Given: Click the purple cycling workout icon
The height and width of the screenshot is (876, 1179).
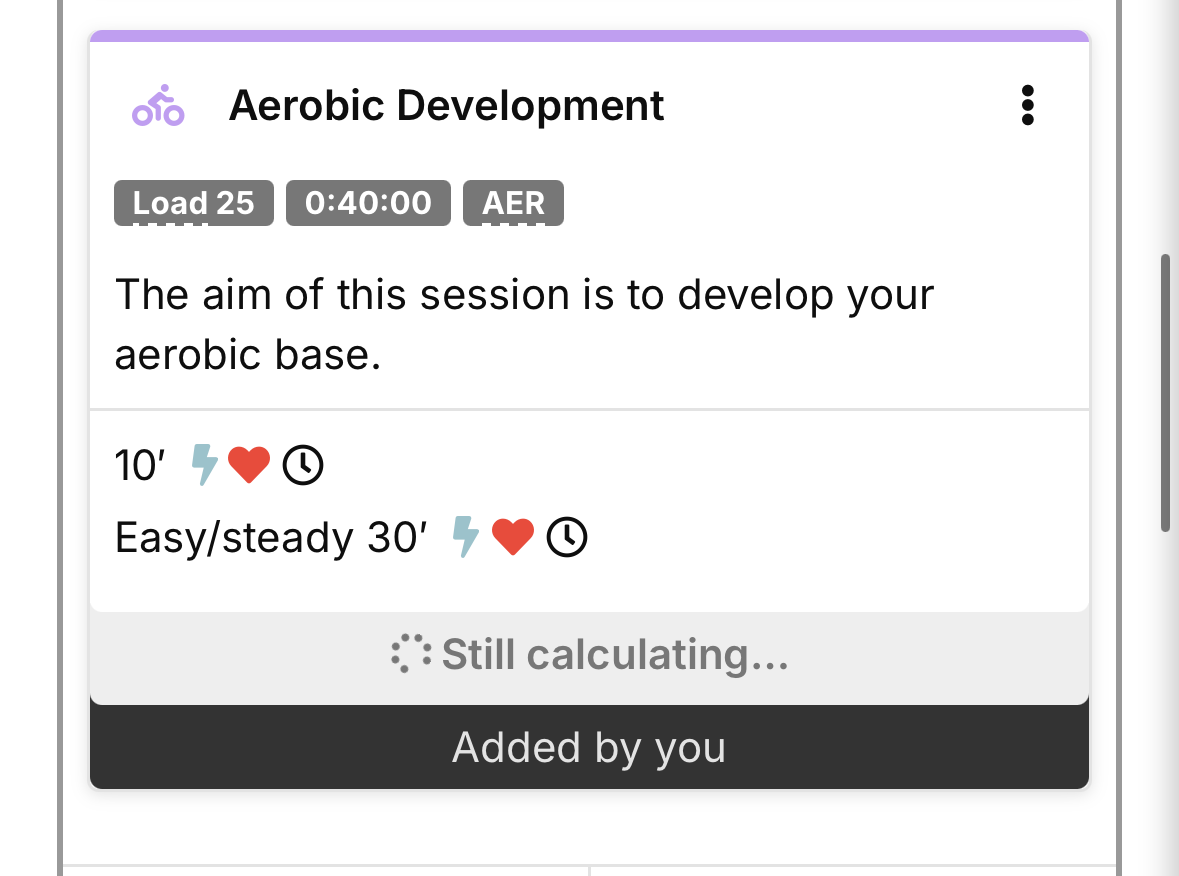Looking at the screenshot, I should click(x=158, y=106).
